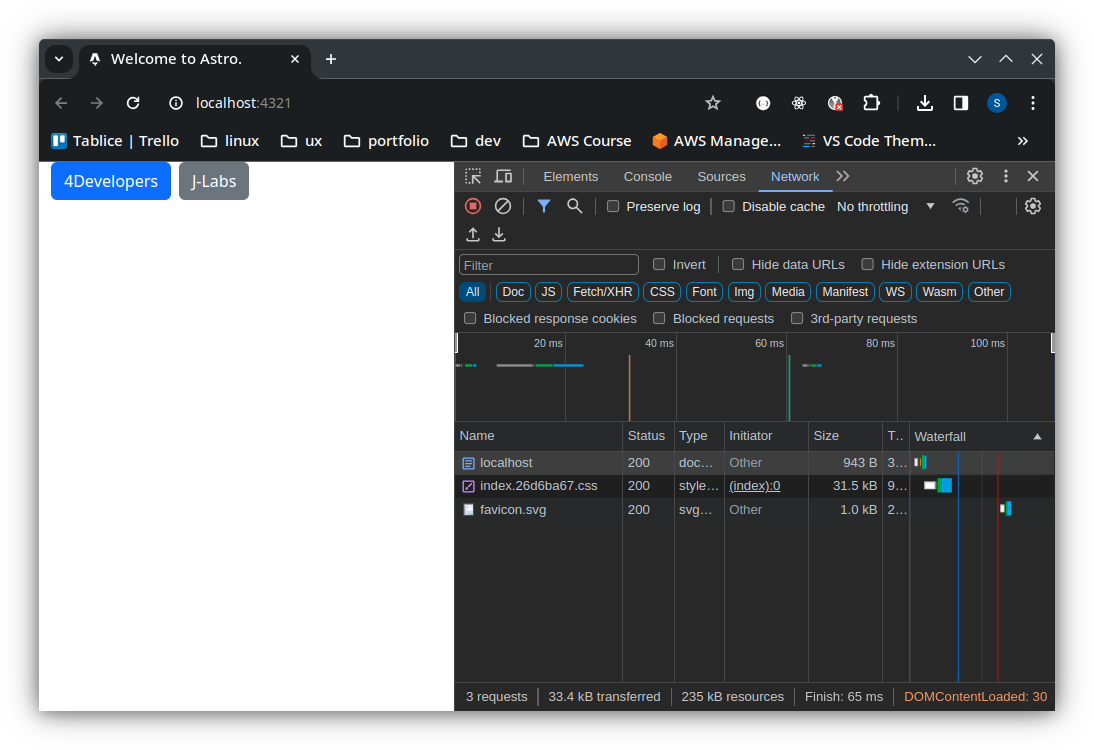
Task: Click in the Filter text field
Action: coord(548,265)
